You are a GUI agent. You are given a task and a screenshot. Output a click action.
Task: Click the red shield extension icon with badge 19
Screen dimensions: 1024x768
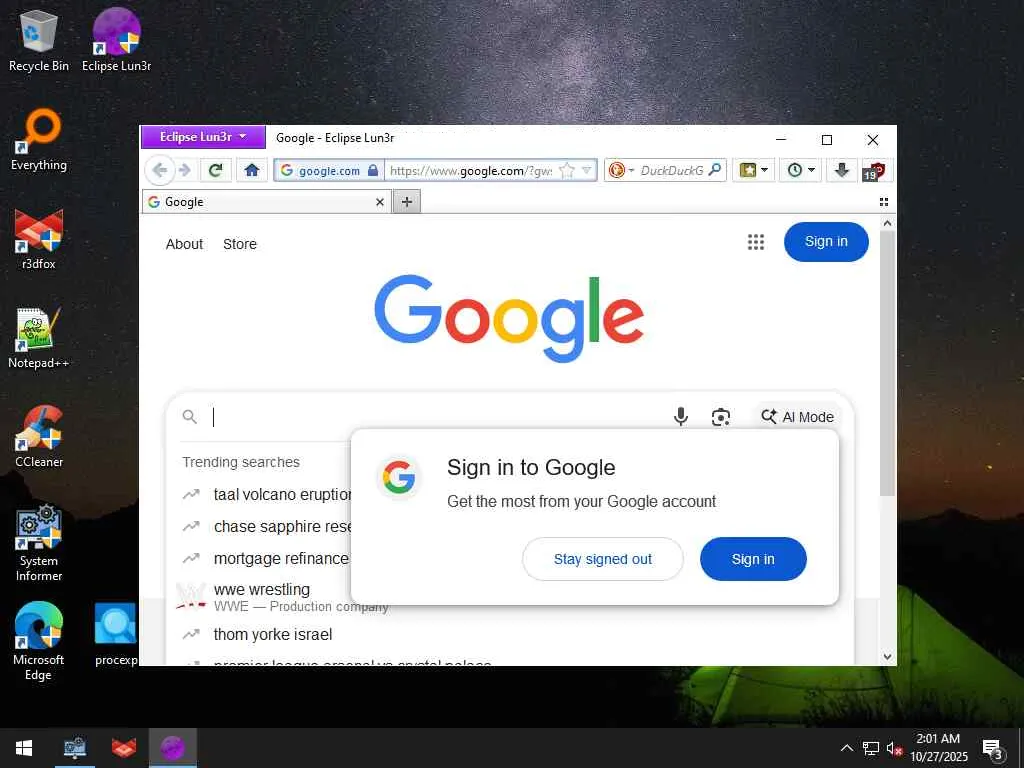click(x=874, y=171)
